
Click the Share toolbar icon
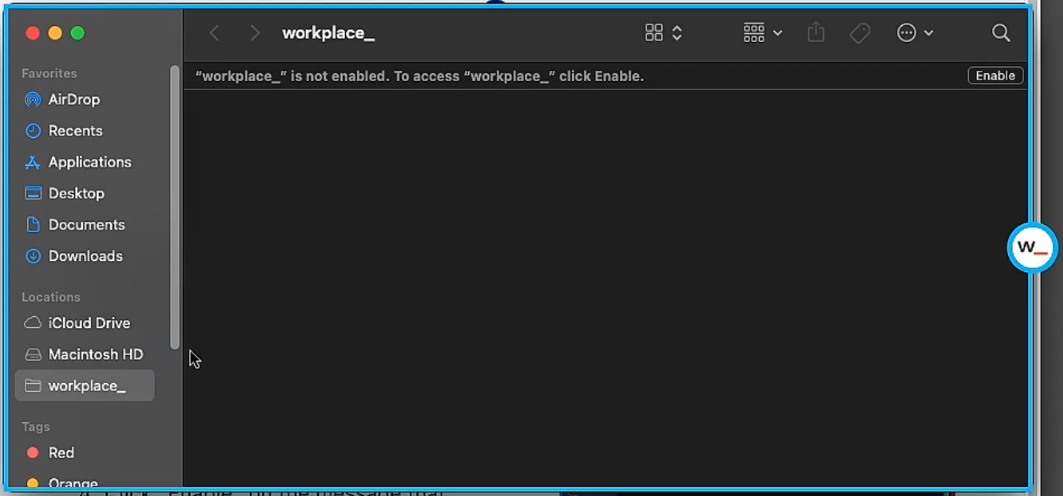[x=816, y=33]
